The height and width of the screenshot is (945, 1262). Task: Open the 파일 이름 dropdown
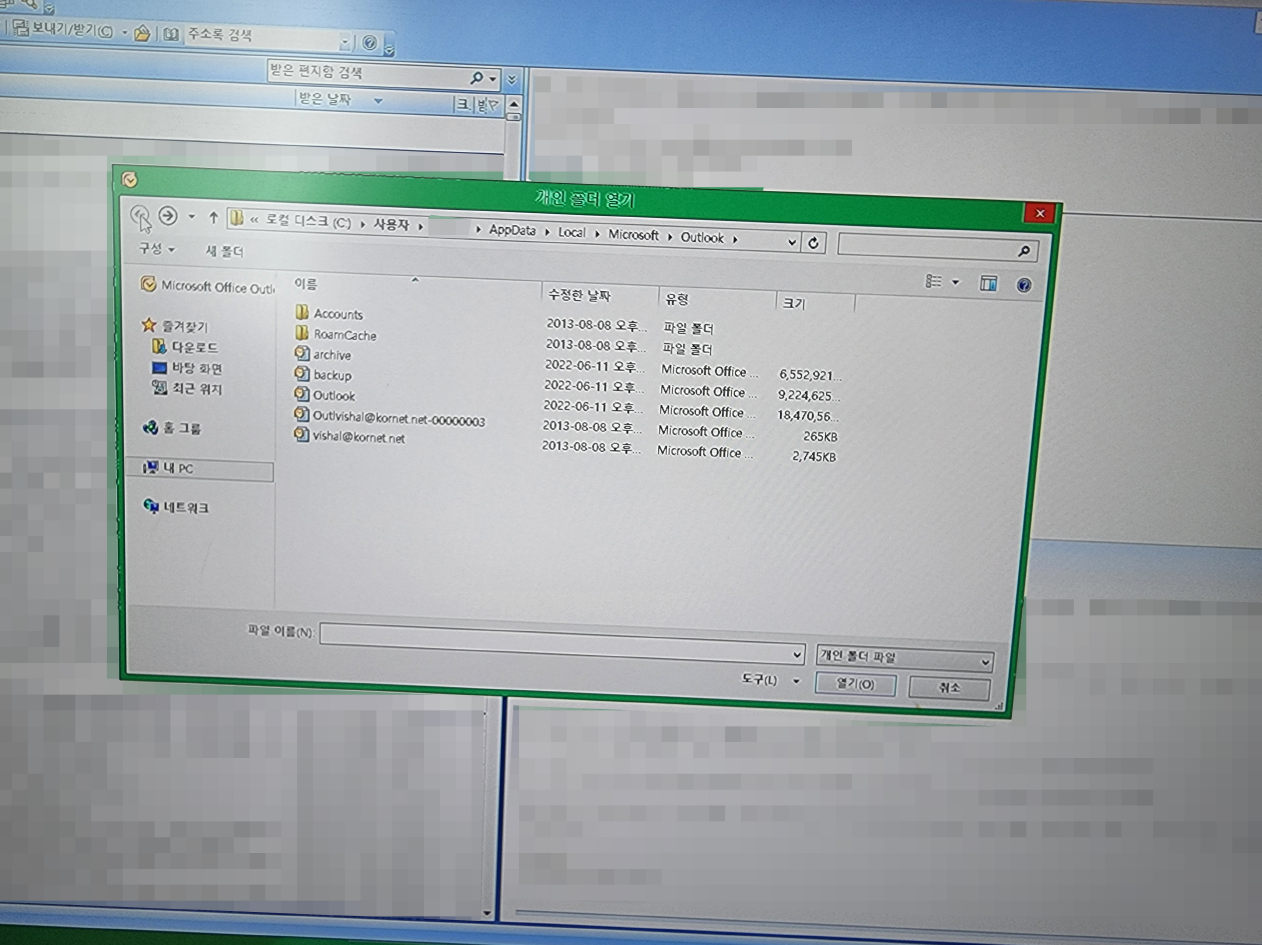[797, 655]
